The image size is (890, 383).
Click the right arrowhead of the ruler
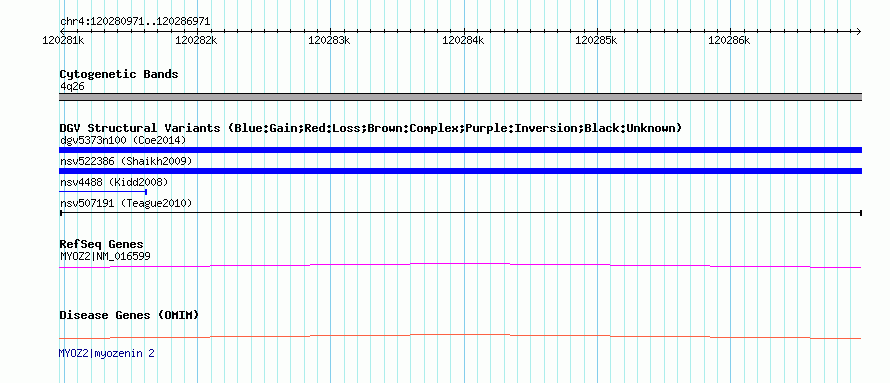tap(858, 31)
